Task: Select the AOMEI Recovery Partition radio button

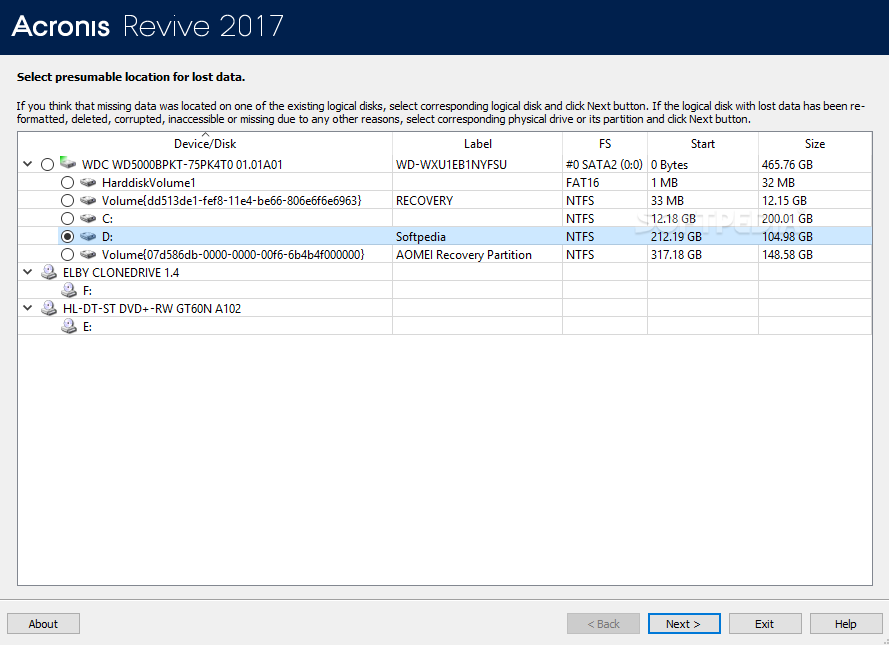Action: click(x=67, y=255)
